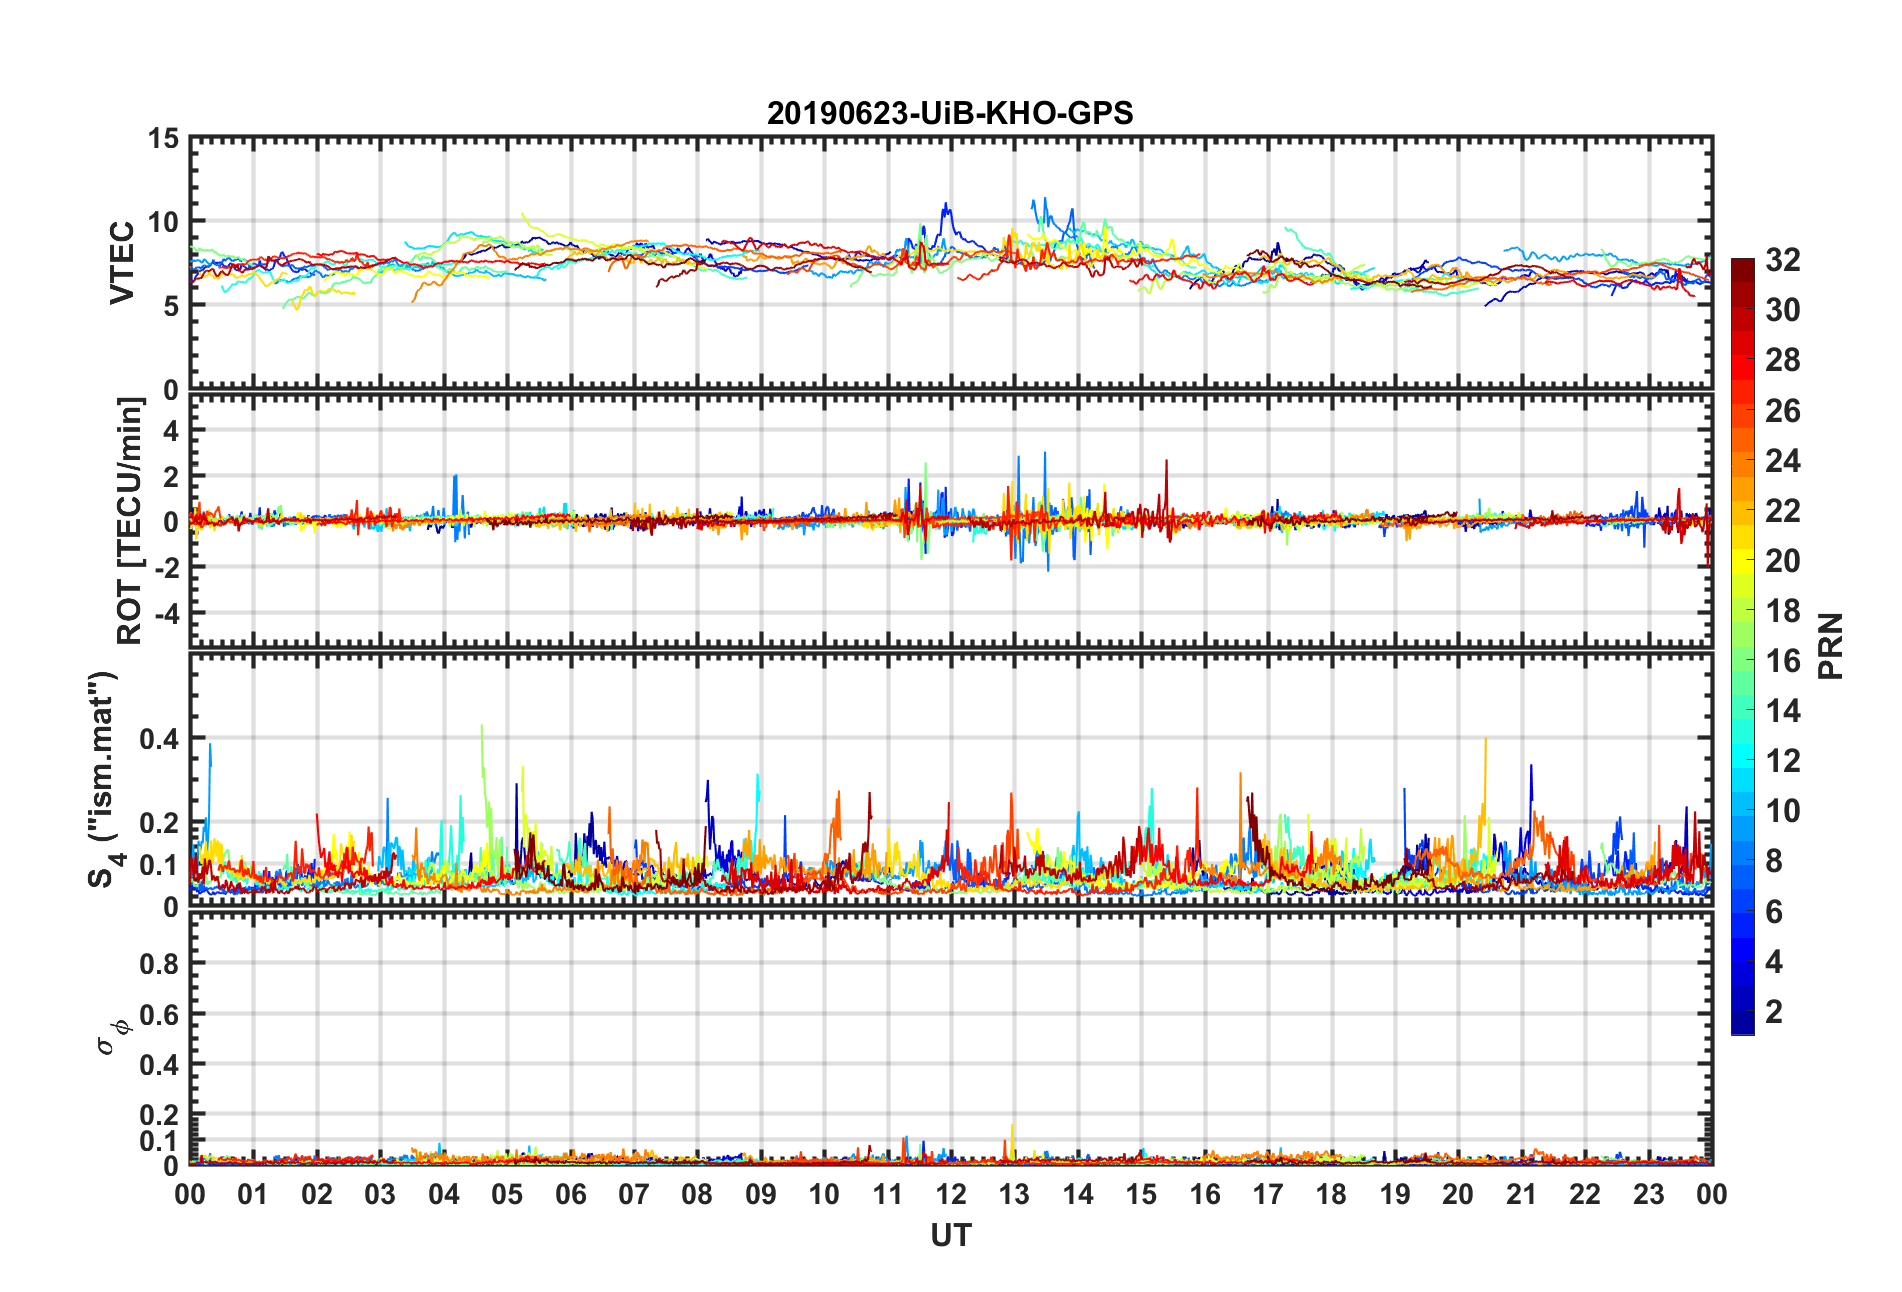Click x-axis hour label 21
Image resolution: width=1902 pixels, height=1292 pixels.
coord(1522,1194)
